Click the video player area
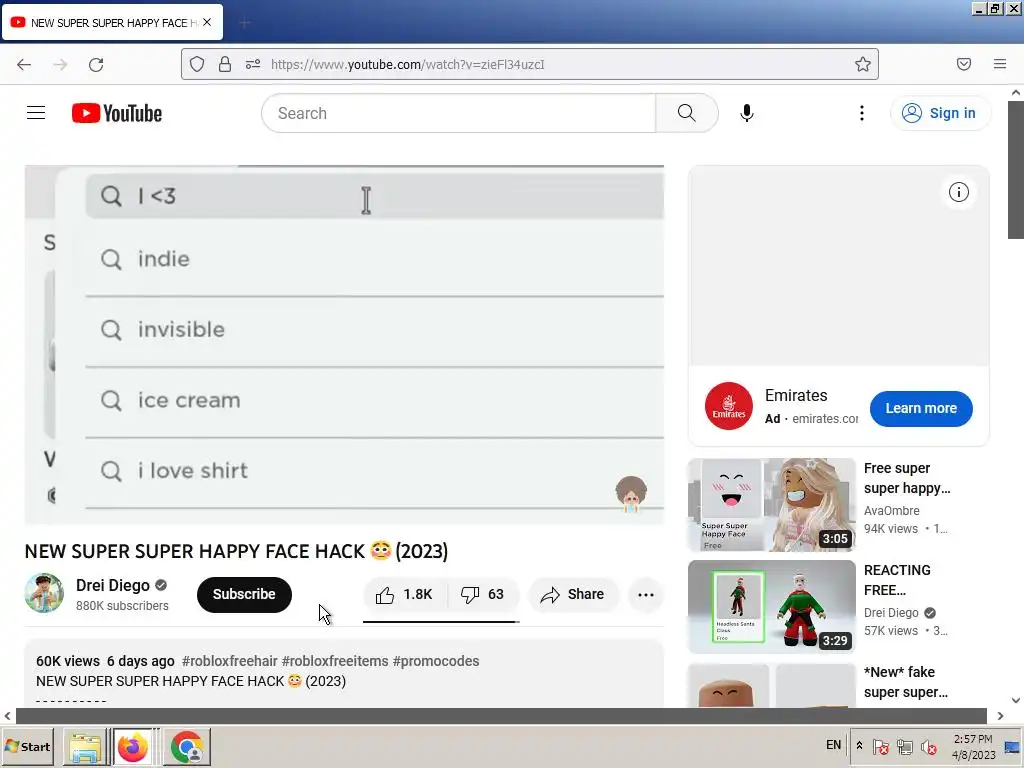Image resolution: width=1024 pixels, height=768 pixels. point(344,344)
